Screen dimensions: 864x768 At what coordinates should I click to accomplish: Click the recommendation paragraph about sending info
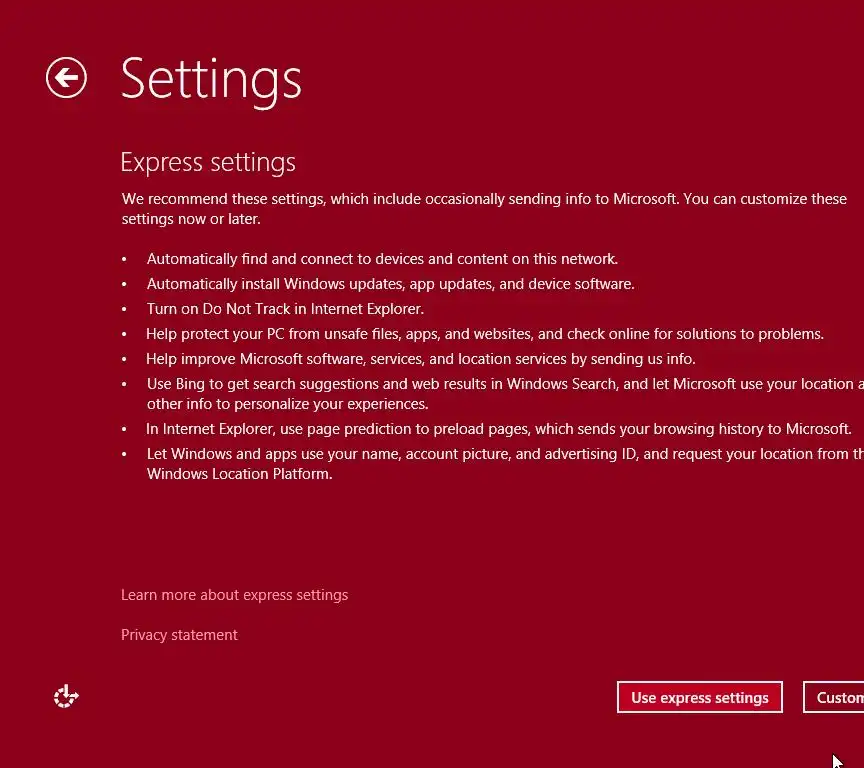tap(484, 208)
